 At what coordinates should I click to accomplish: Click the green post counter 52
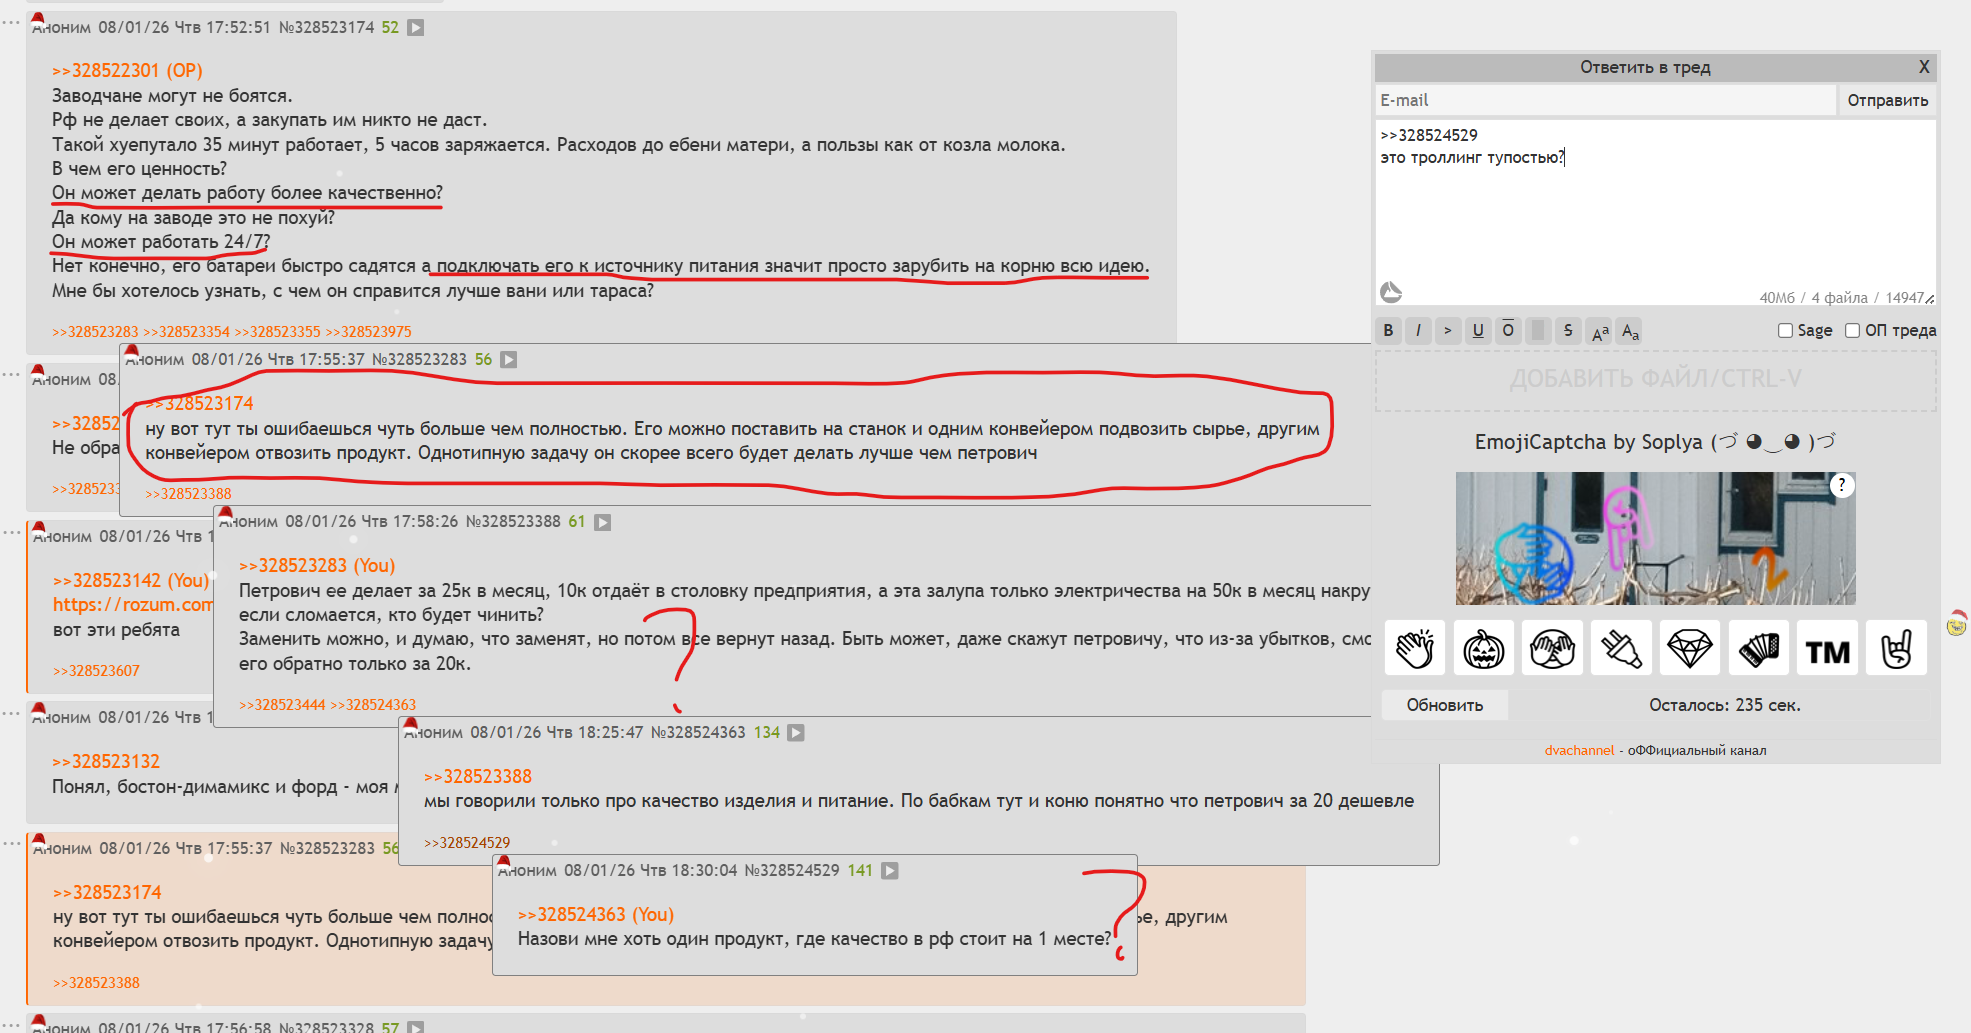390,28
